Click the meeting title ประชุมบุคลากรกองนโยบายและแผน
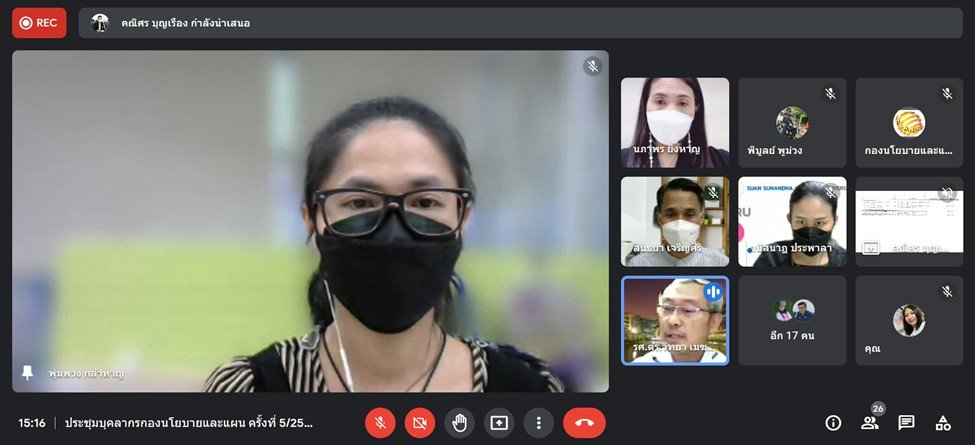This screenshot has width=975, height=445. 200,423
